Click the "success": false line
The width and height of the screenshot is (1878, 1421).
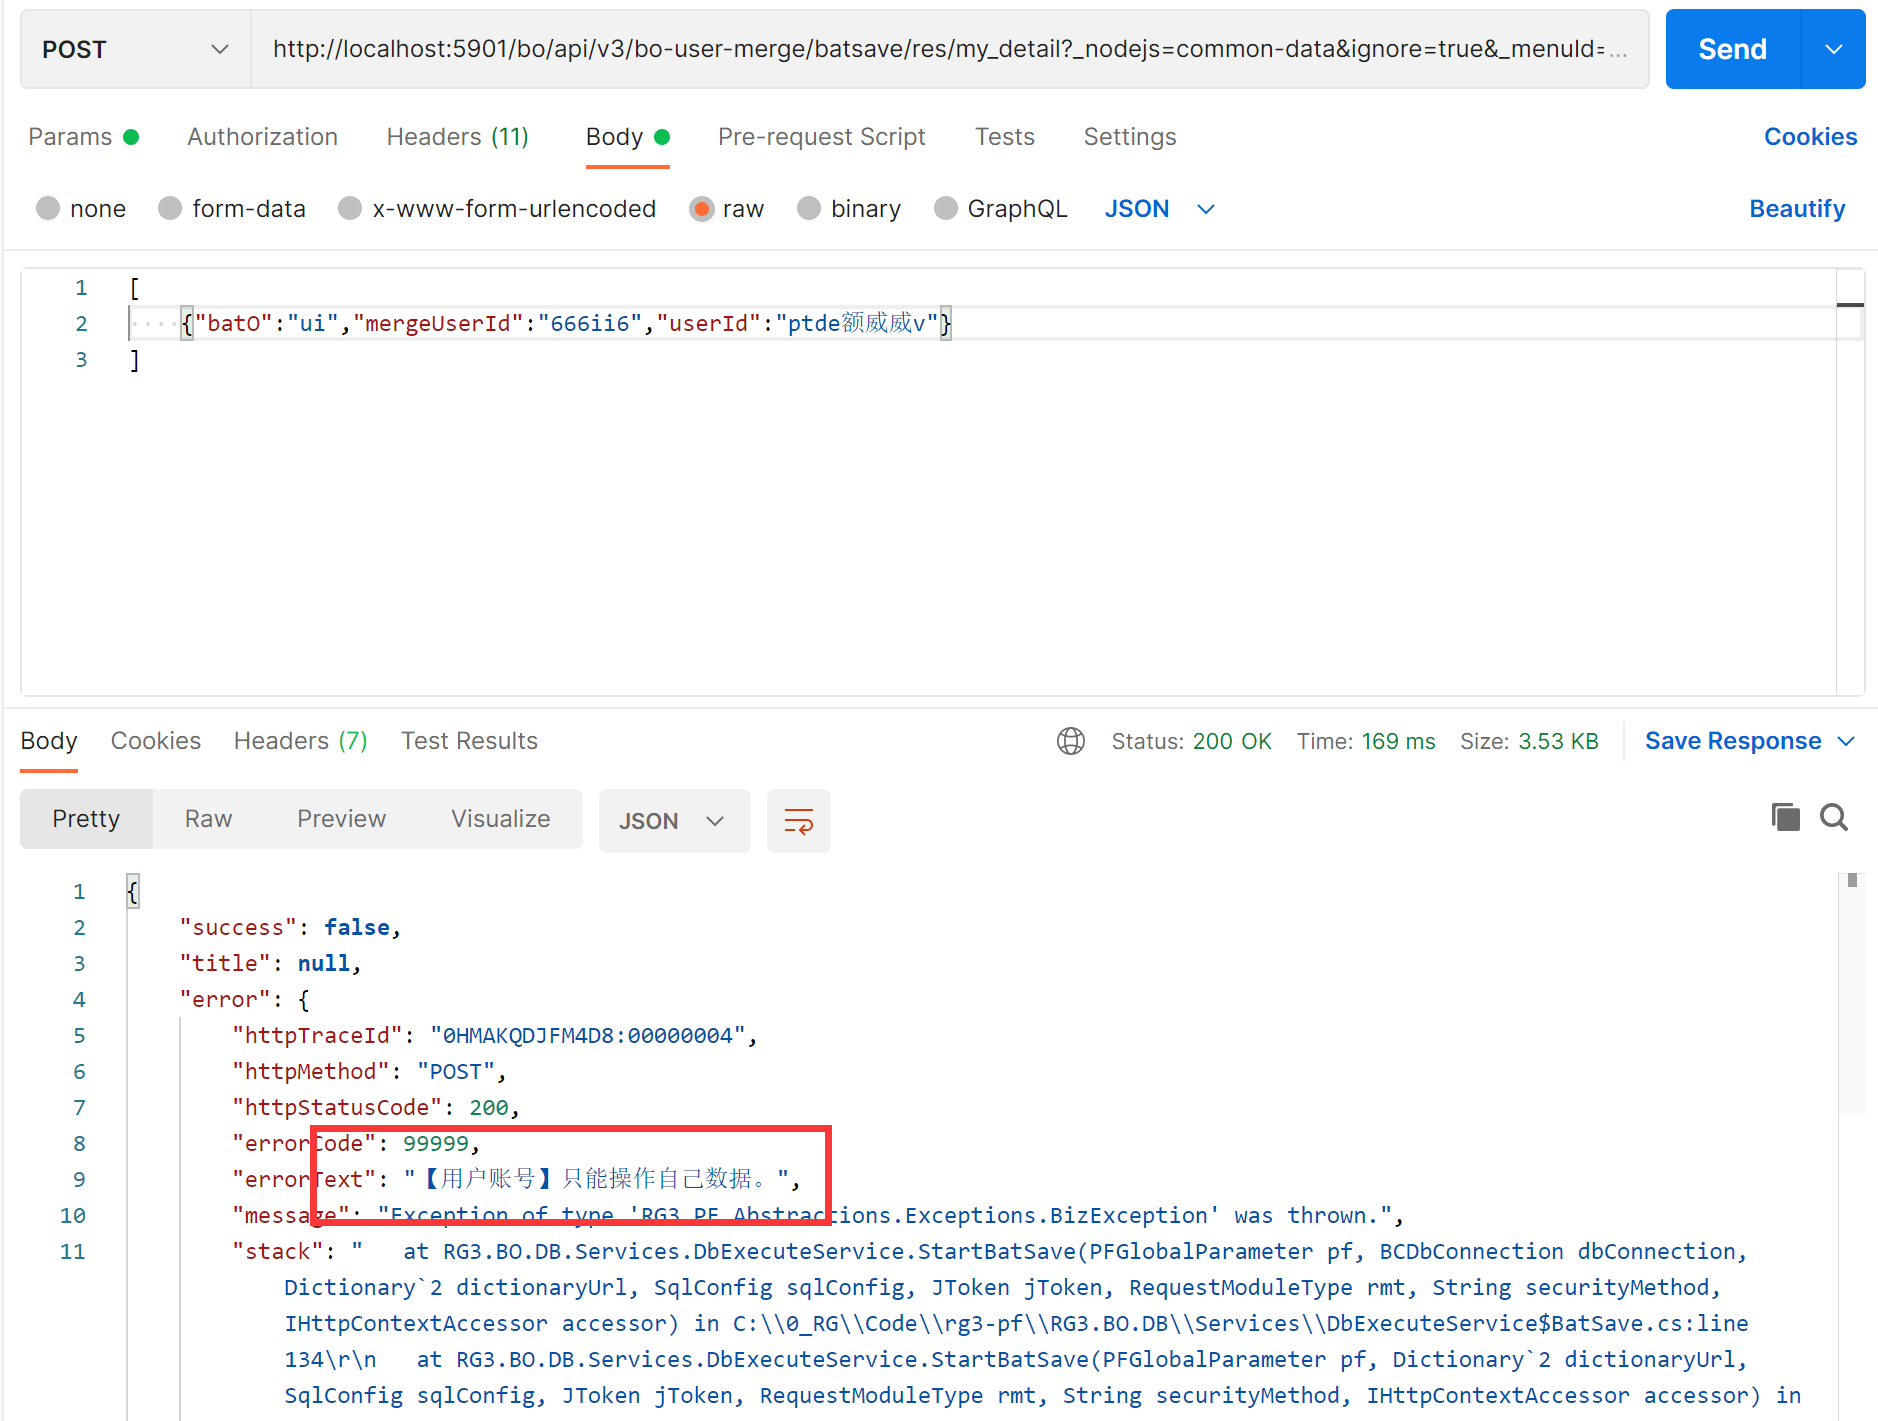point(290,927)
